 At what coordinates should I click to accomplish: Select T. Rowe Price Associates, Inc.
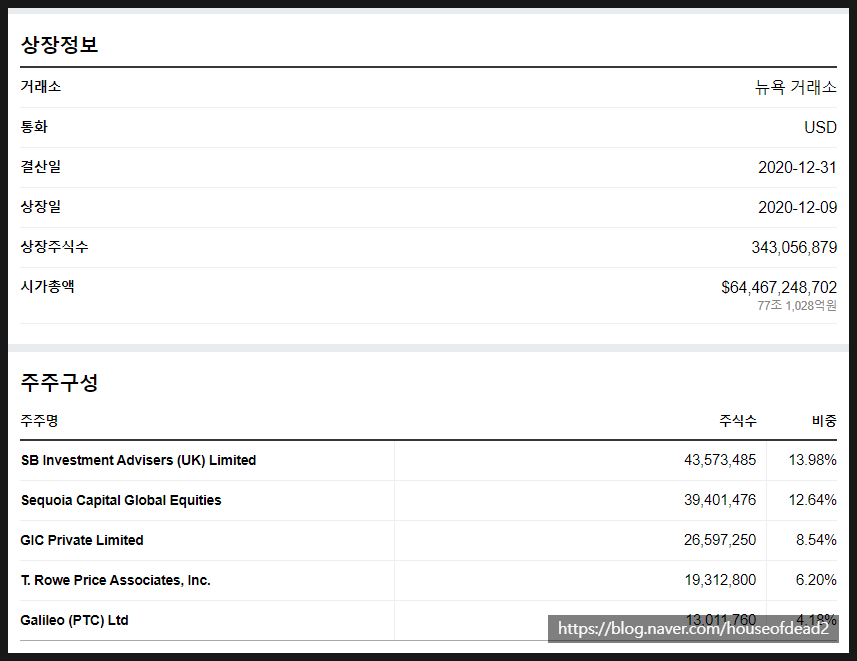point(115,580)
